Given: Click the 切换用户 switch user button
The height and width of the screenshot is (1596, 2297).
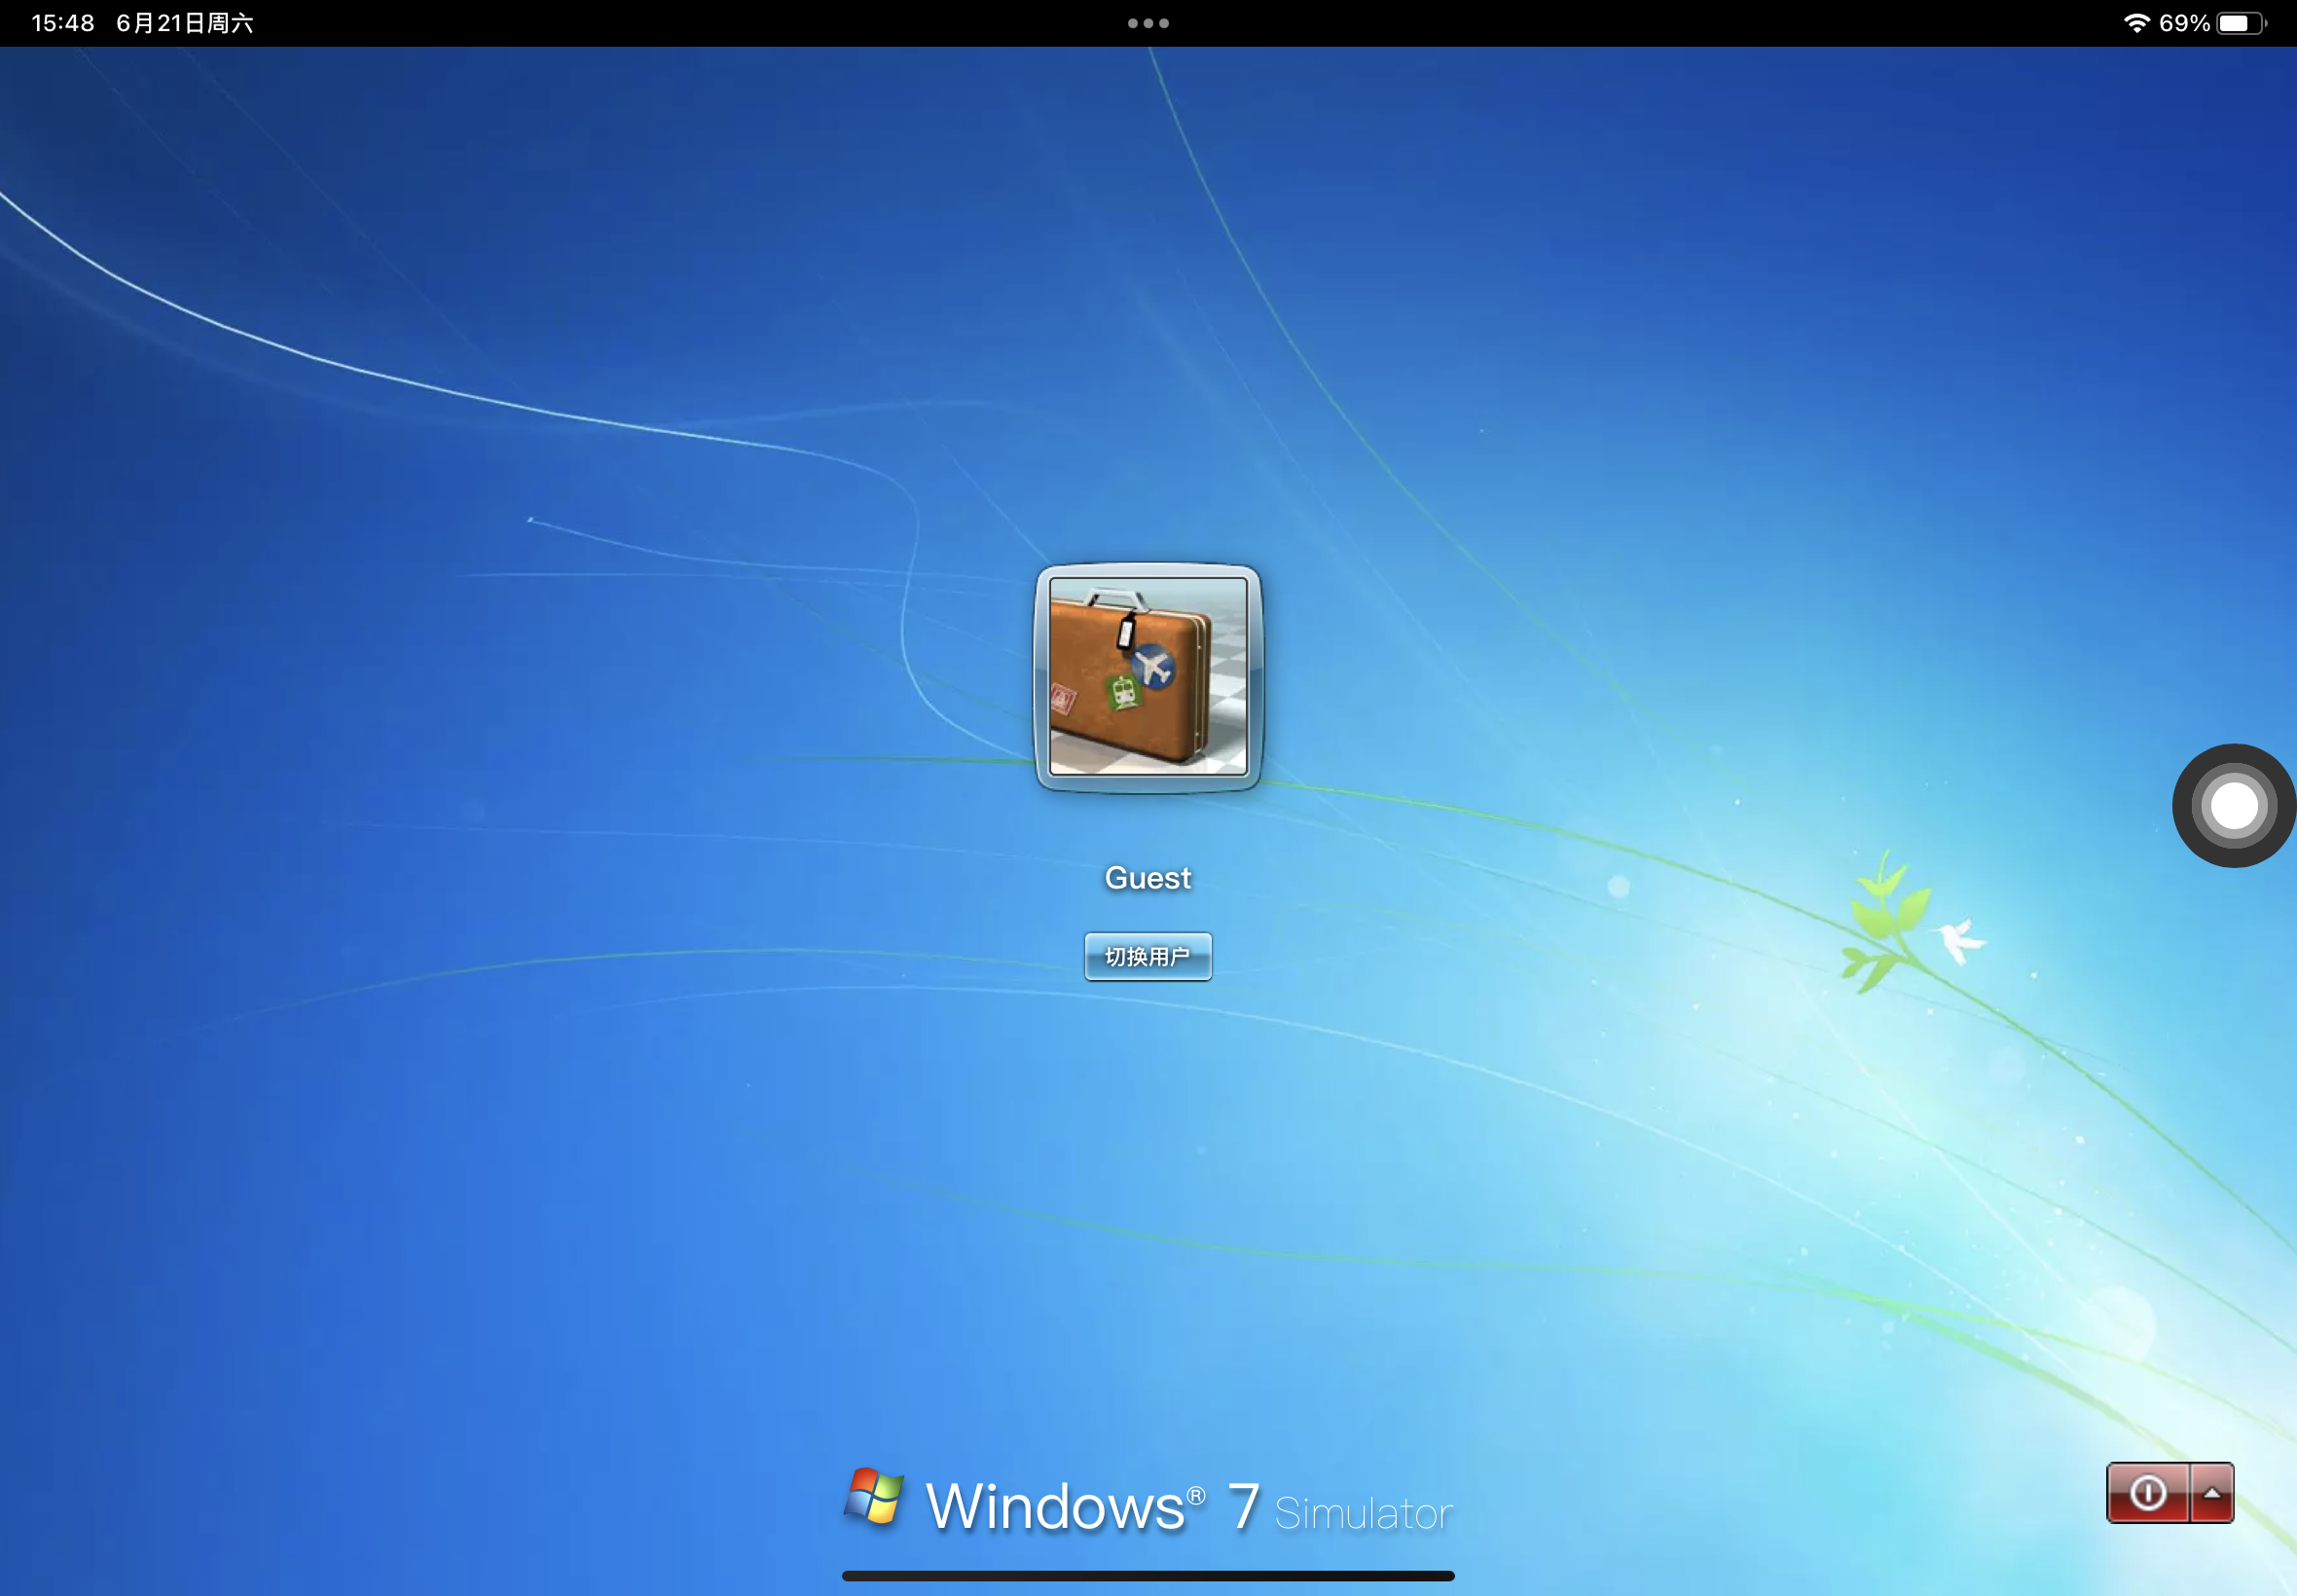Looking at the screenshot, I should pyautogui.click(x=1148, y=957).
